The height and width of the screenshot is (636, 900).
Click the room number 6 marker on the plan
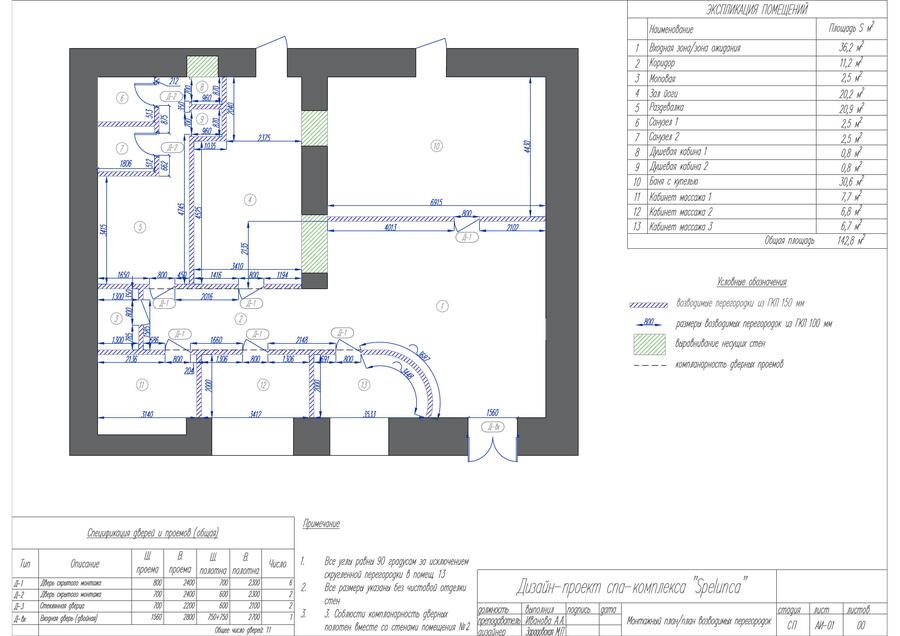click(122, 98)
